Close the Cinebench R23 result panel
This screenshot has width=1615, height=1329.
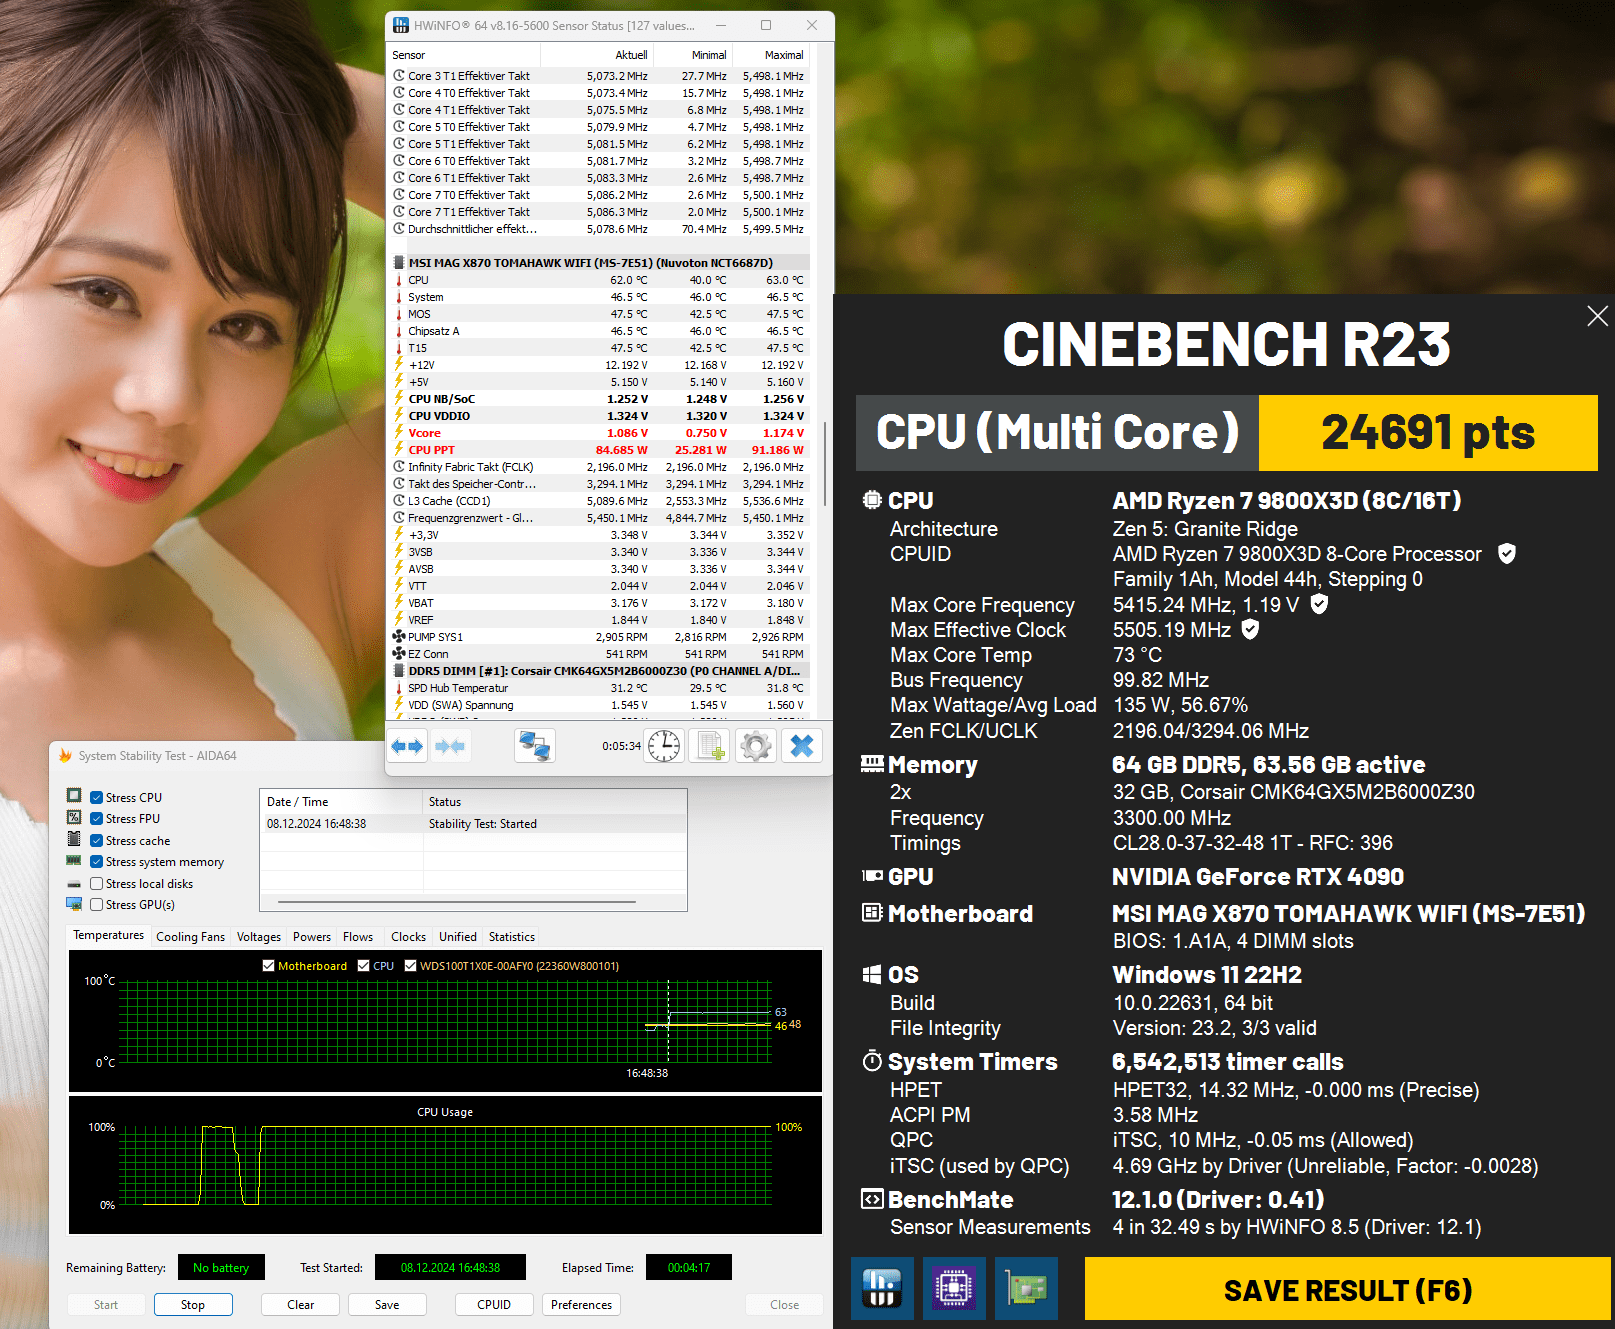[1597, 316]
